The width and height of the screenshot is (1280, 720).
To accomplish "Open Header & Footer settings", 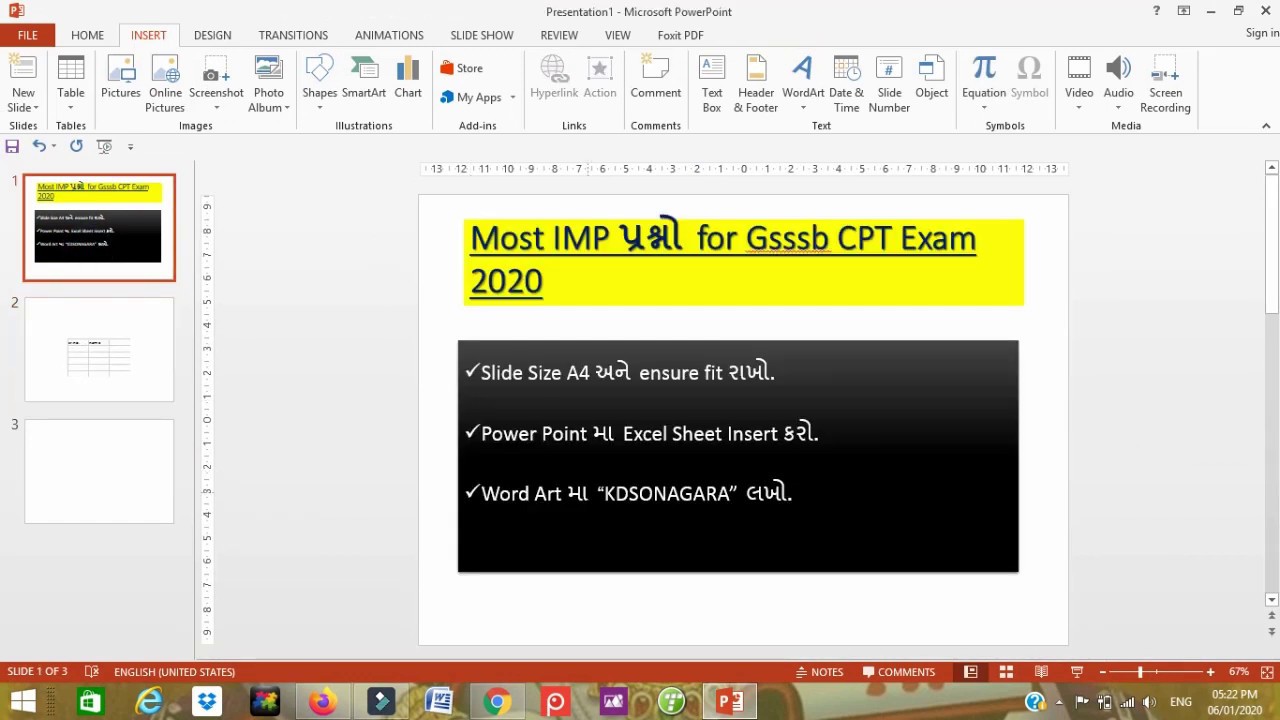I will point(756,84).
